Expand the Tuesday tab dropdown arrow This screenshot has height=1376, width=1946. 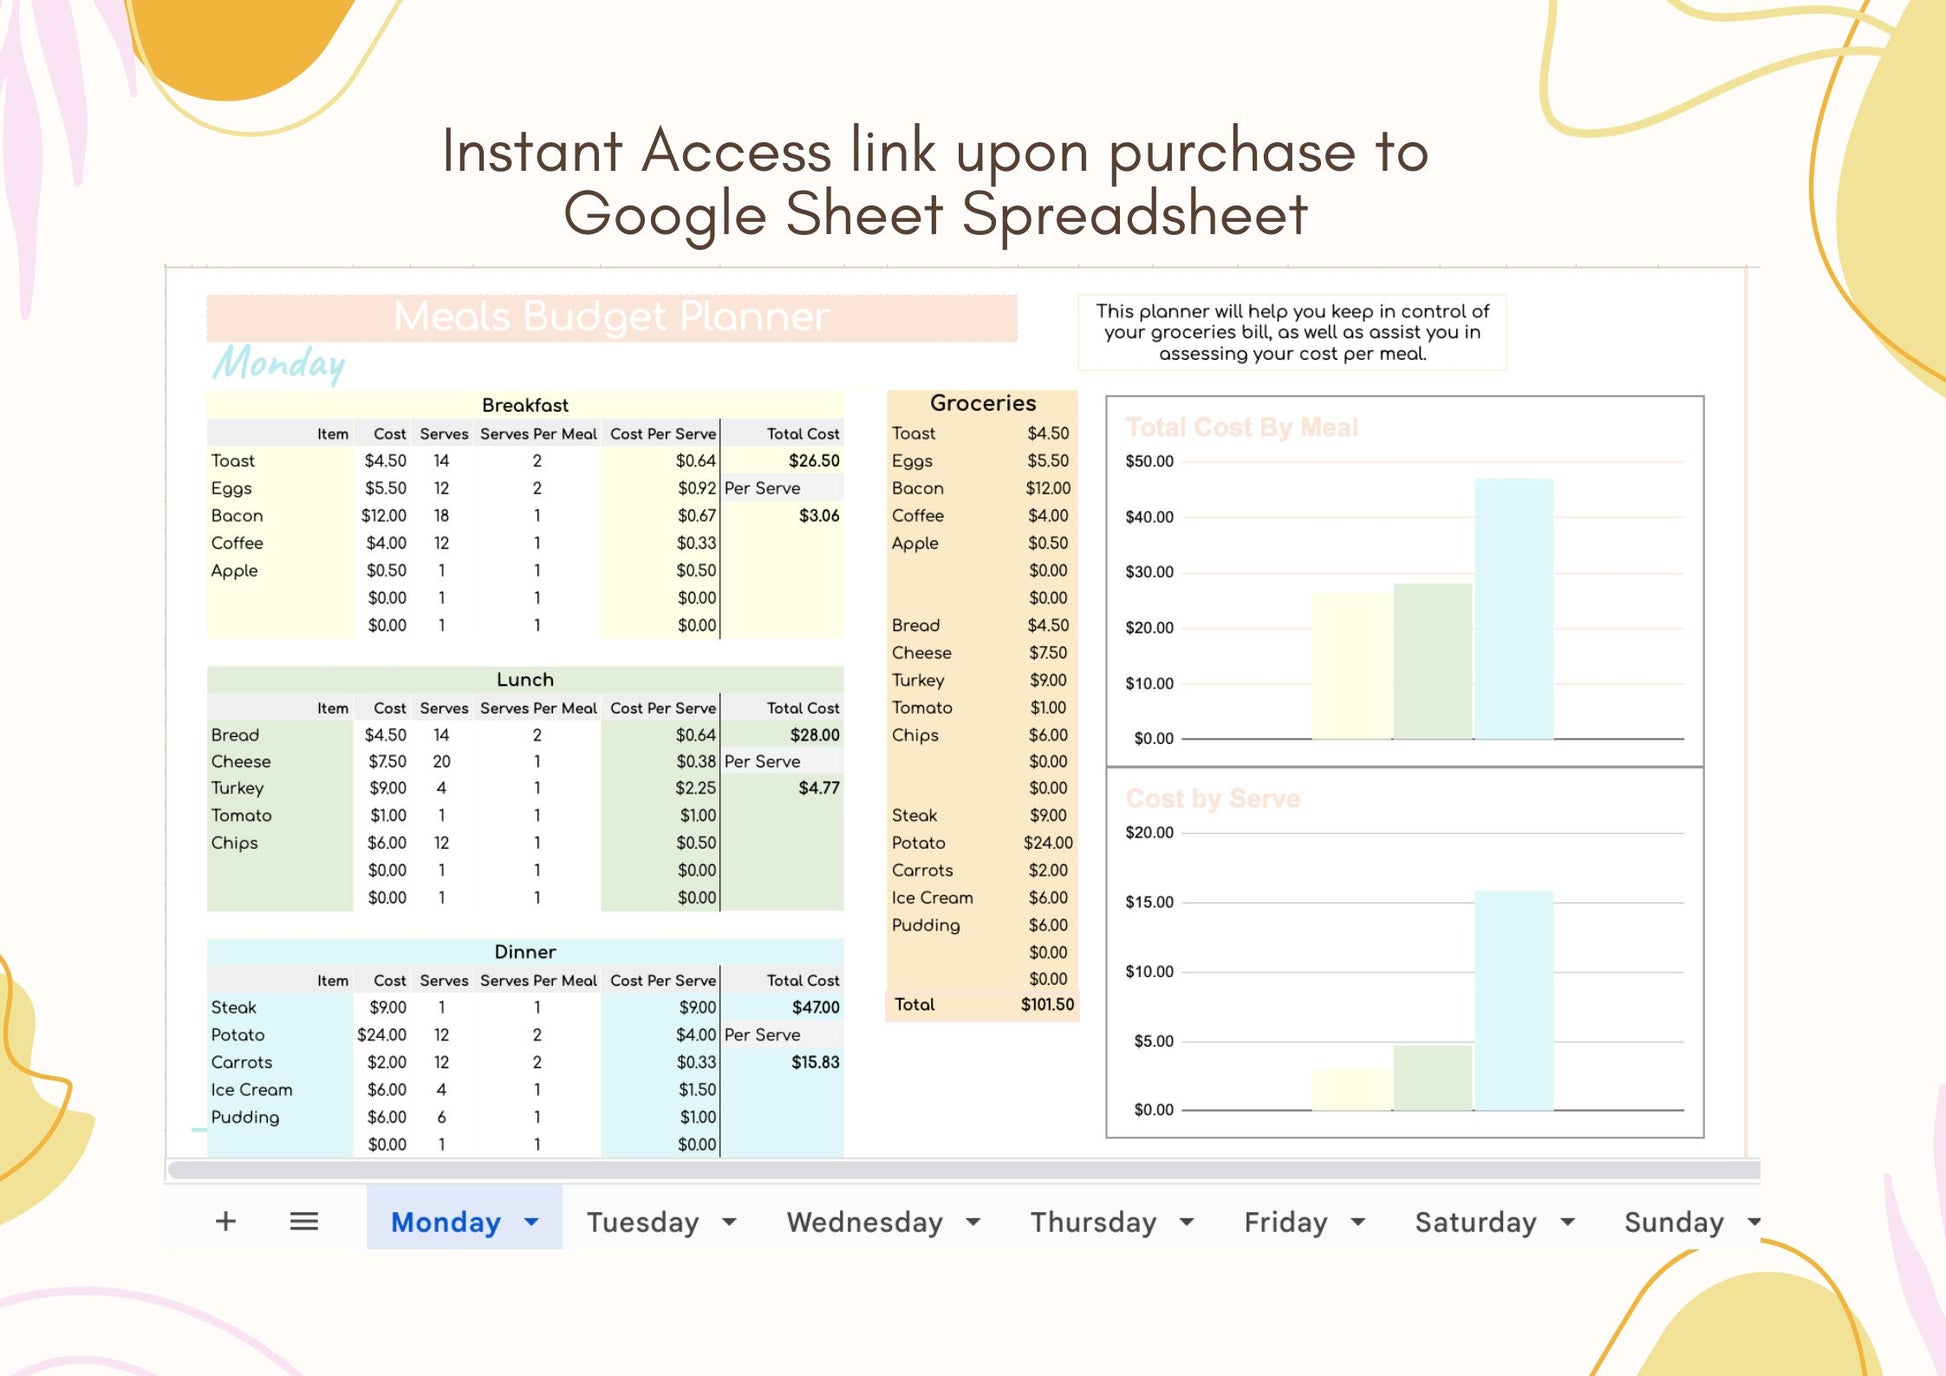(729, 1222)
